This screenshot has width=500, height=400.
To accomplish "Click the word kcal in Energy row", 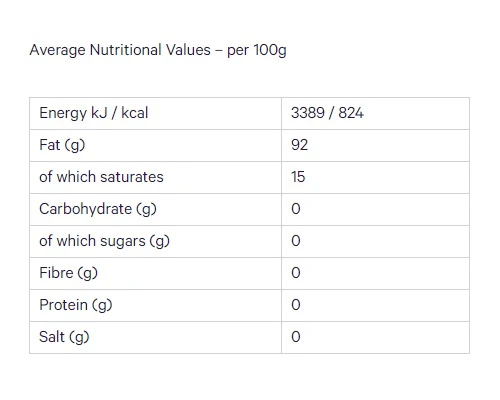I will pyautogui.click(x=135, y=113).
